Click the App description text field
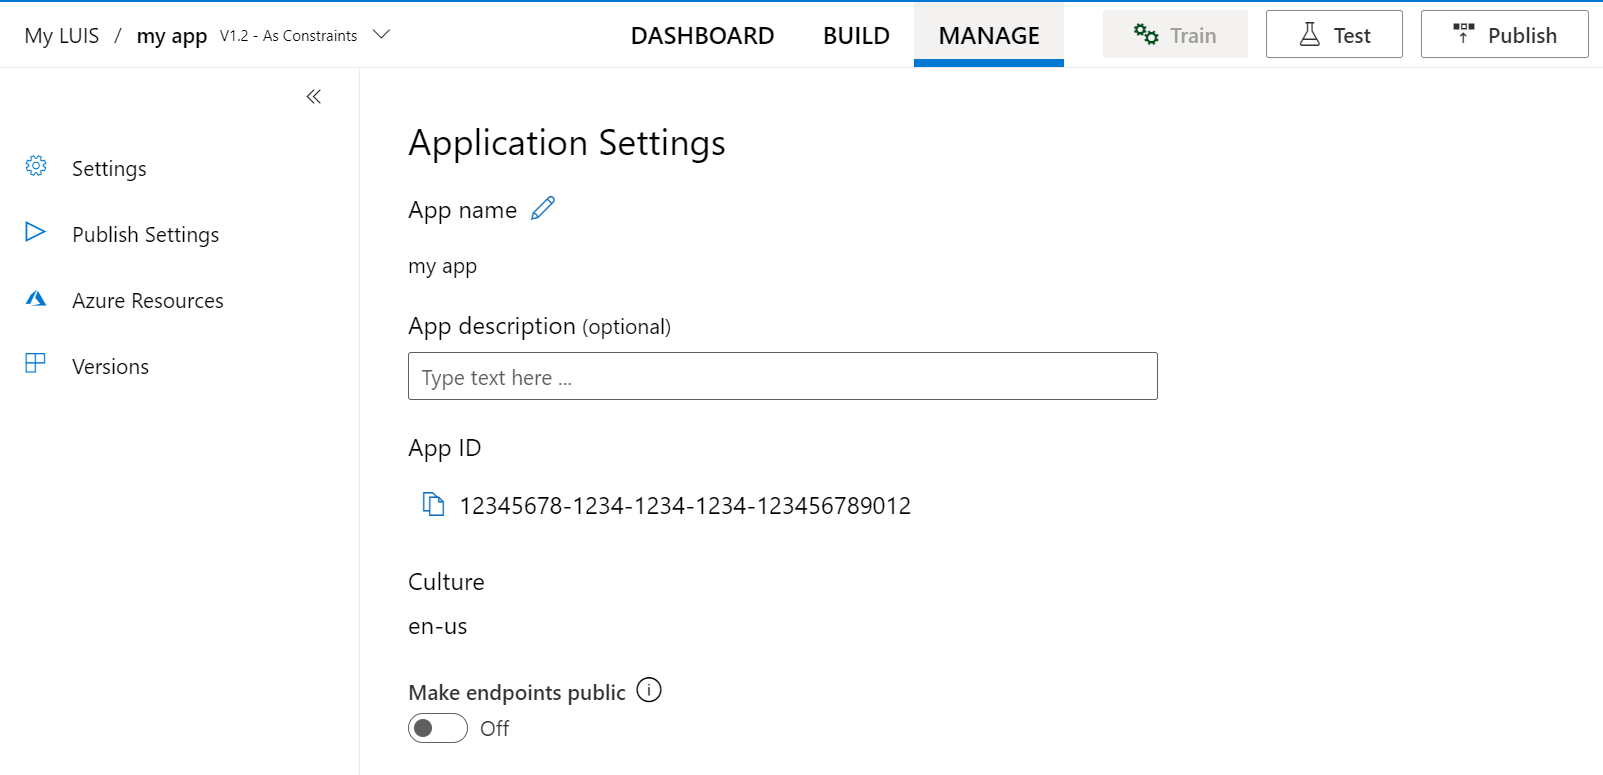1603x775 pixels. [782, 376]
